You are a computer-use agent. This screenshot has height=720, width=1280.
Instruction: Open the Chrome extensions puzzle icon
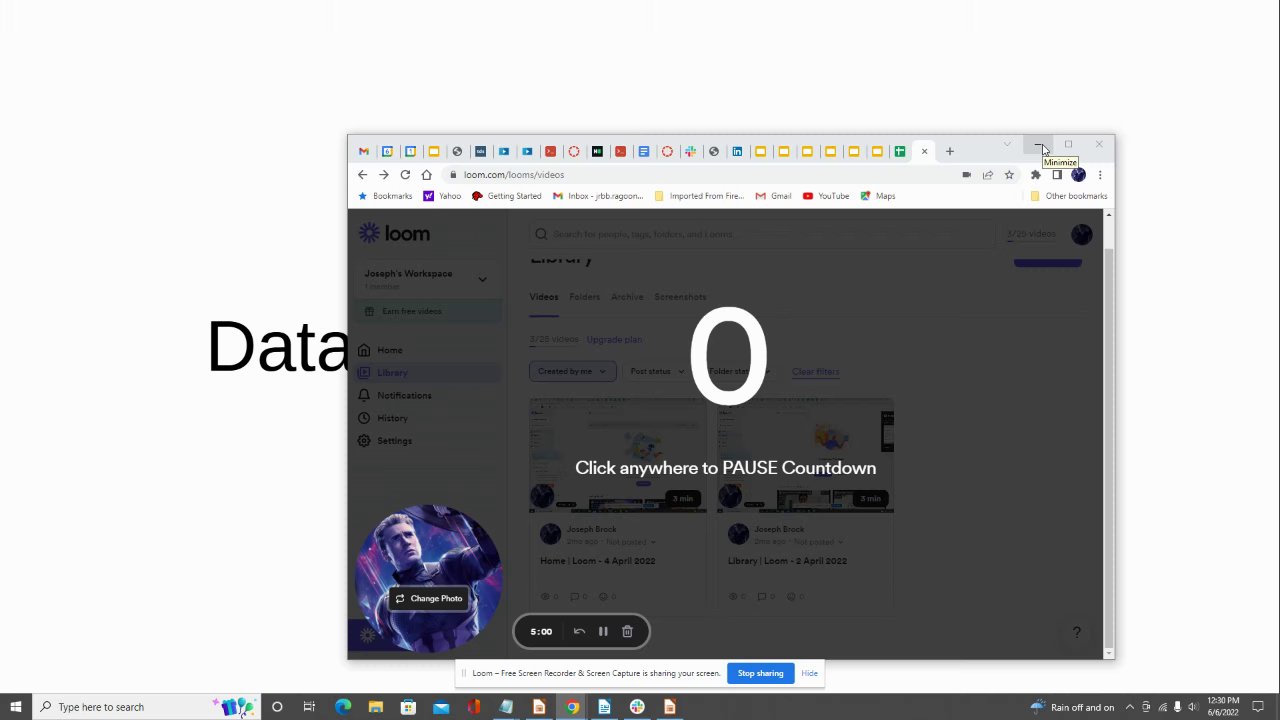point(1036,175)
